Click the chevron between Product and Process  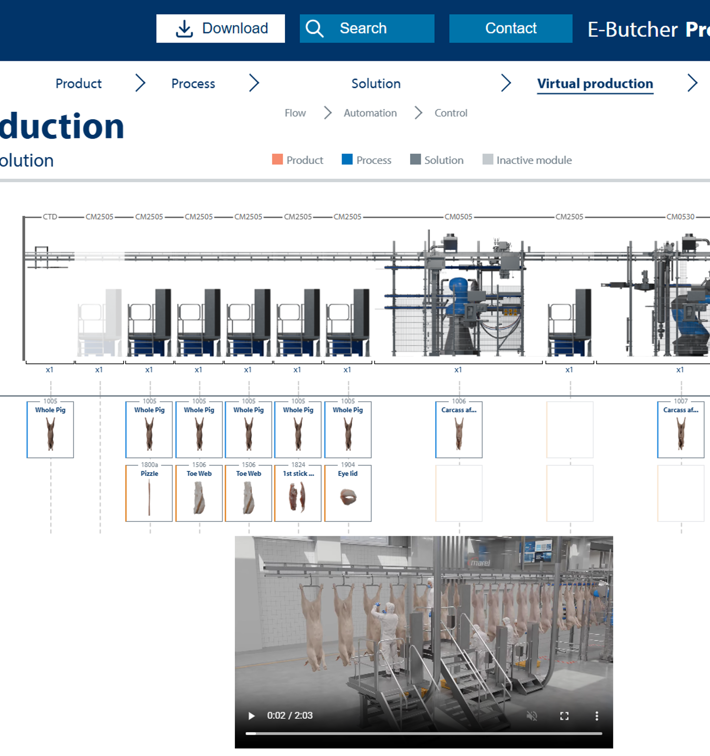pyautogui.click(x=140, y=84)
